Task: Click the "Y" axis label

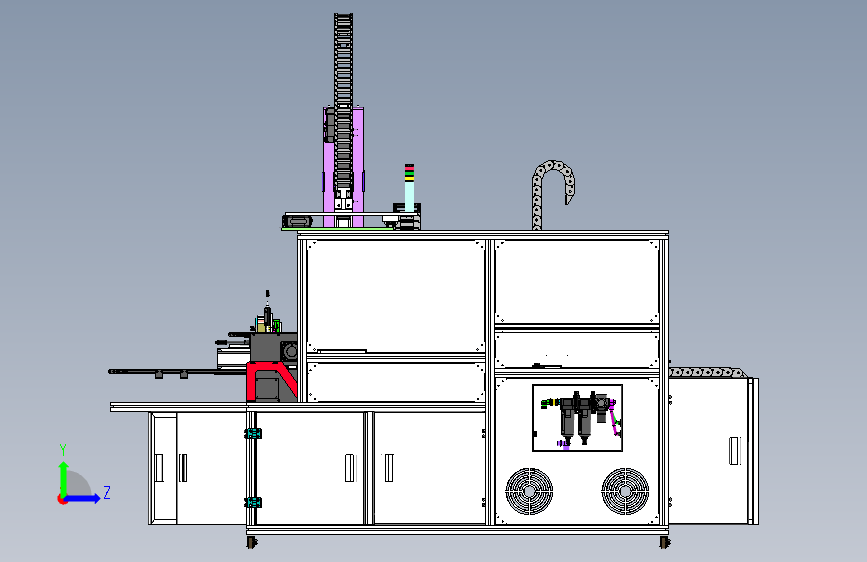Action: point(63,450)
